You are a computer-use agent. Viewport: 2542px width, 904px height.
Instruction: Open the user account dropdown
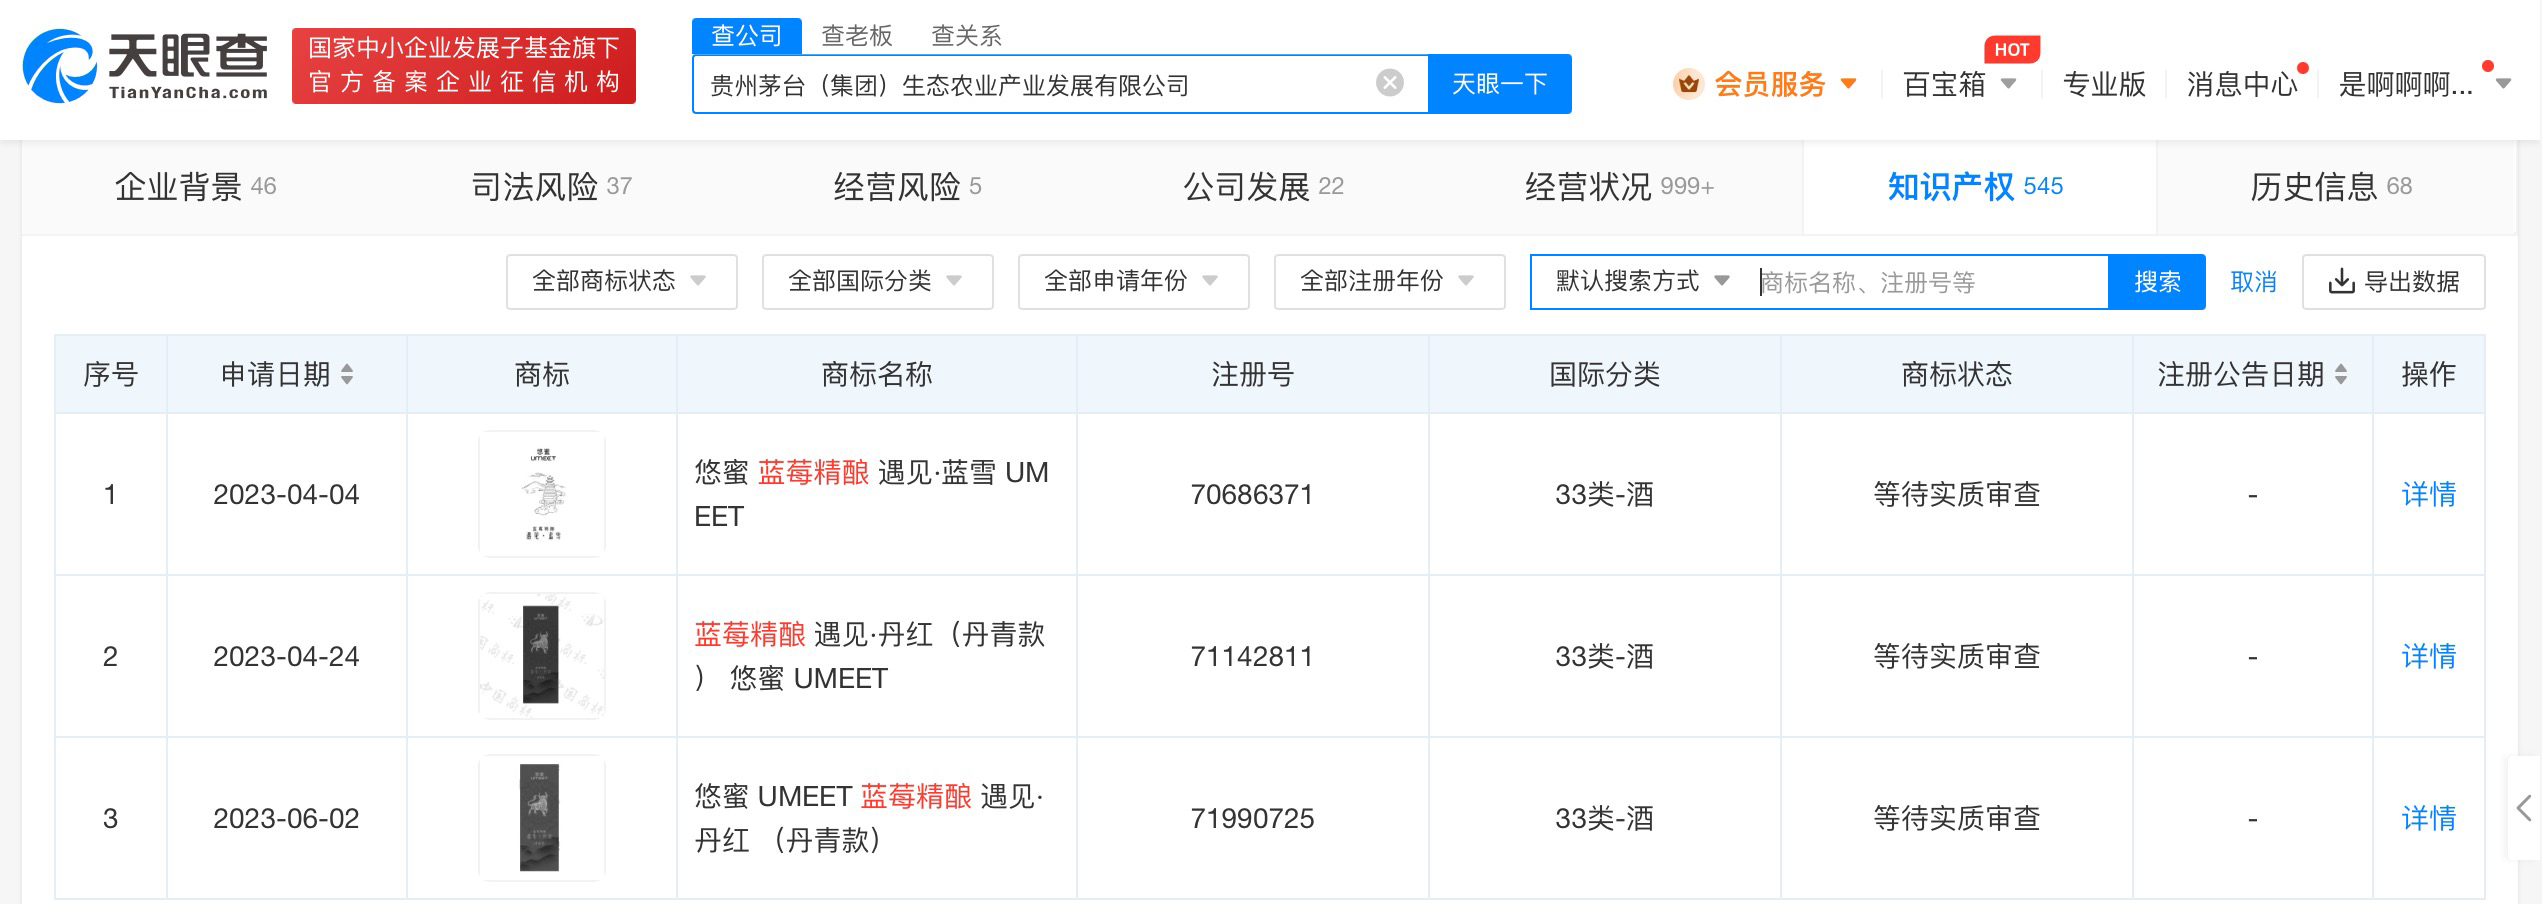coord(2424,84)
